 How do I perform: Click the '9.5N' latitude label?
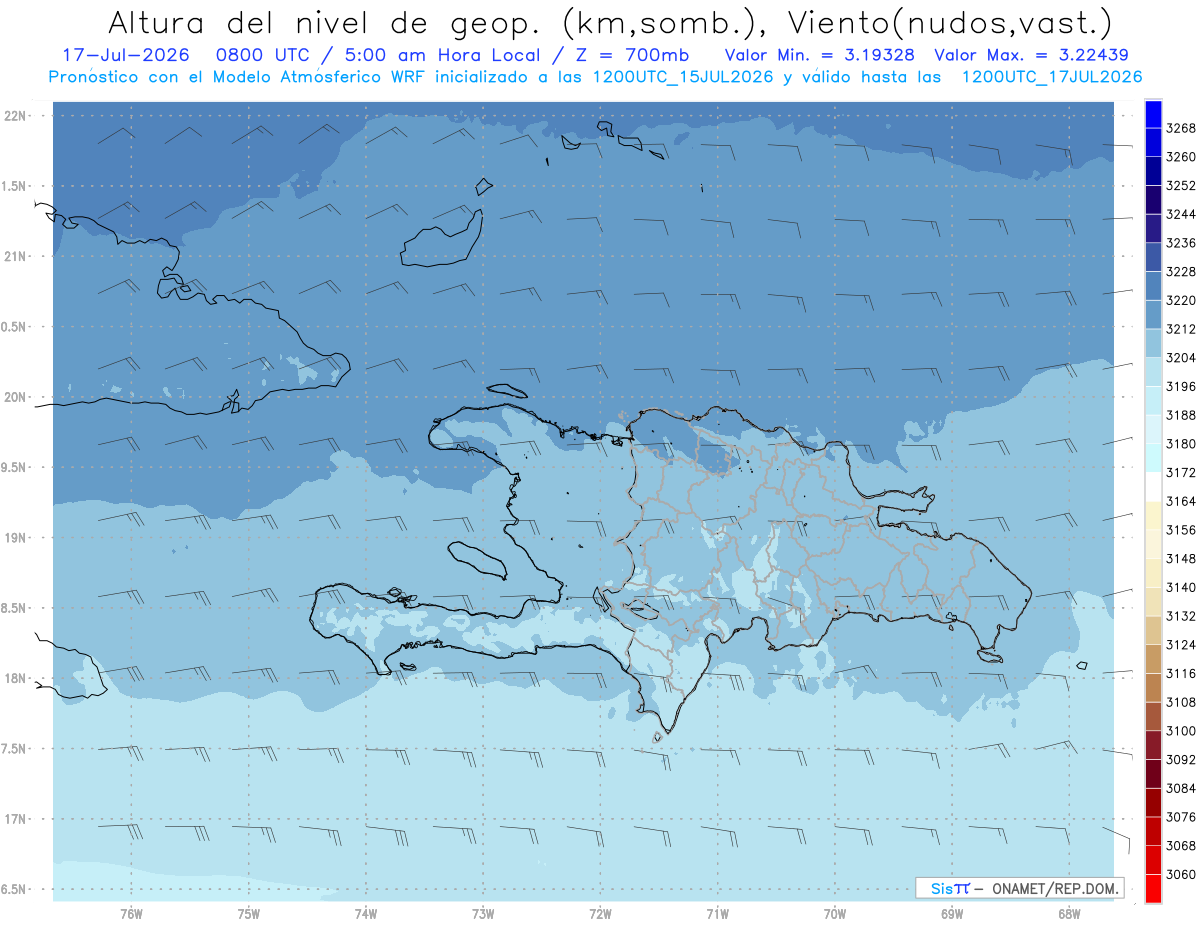15,467
